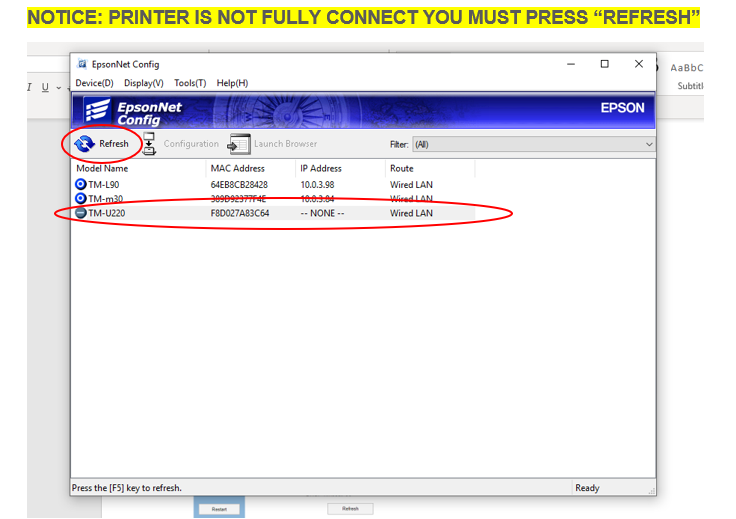Viewport: 736px width, 519px height.
Task: Open the Tools(T) menu
Action: (x=190, y=83)
